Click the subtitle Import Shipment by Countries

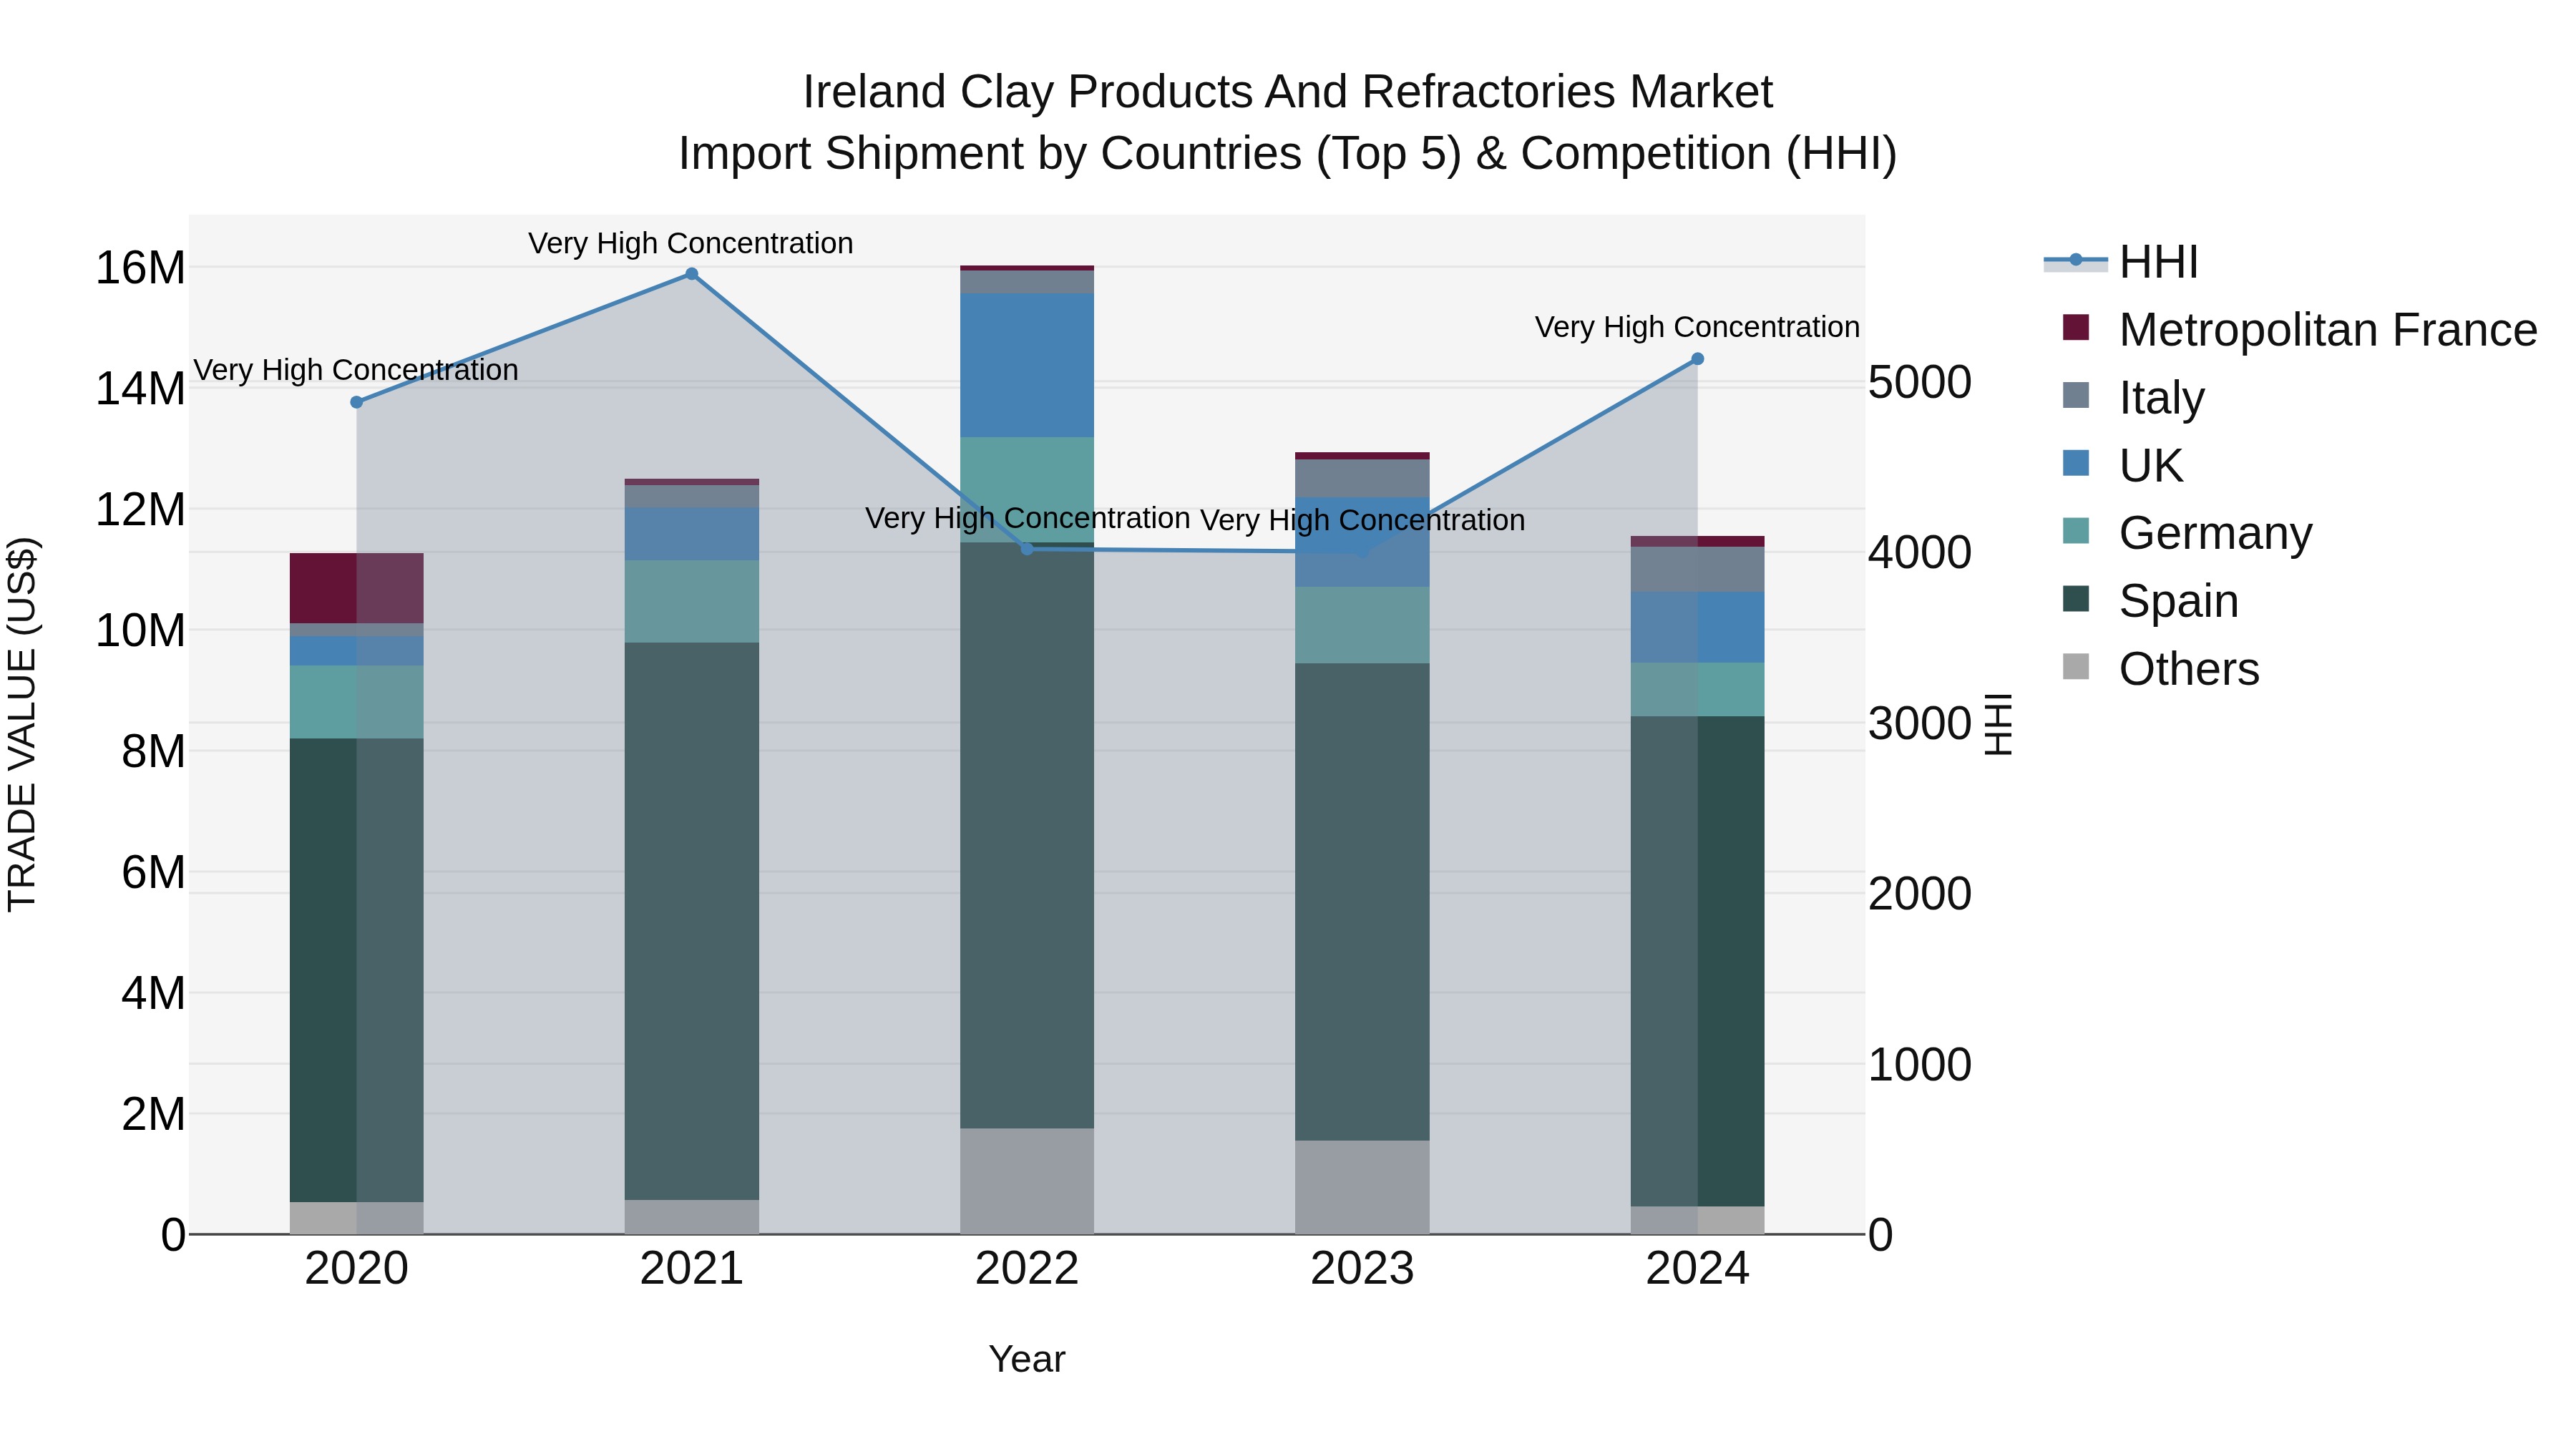point(1288,154)
